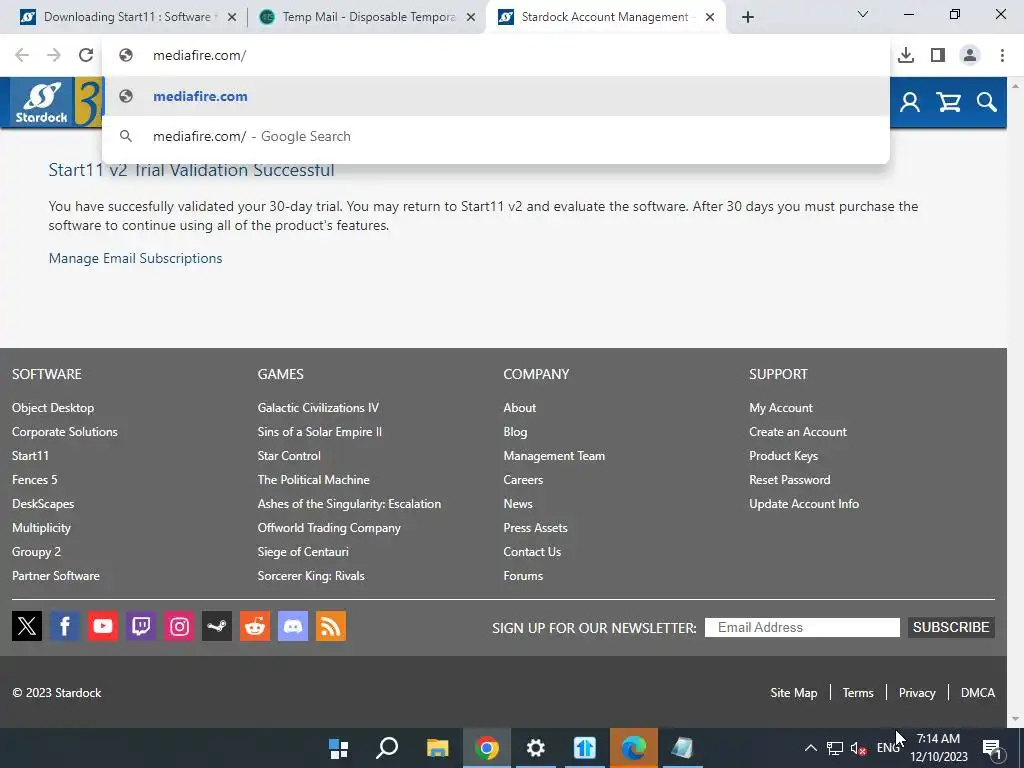Click the newsletter Email Address field
The width and height of the screenshot is (1024, 768).
tap(802, 628)
